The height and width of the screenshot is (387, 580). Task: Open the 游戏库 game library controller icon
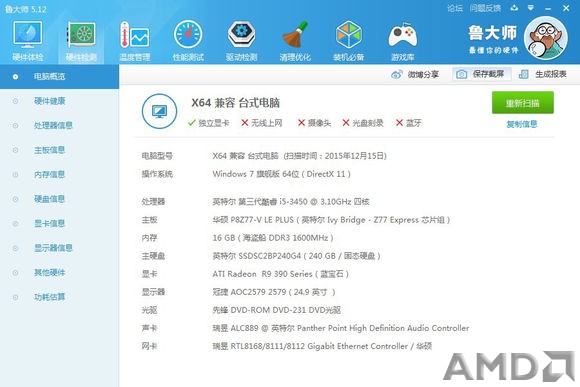pos(402,41)
